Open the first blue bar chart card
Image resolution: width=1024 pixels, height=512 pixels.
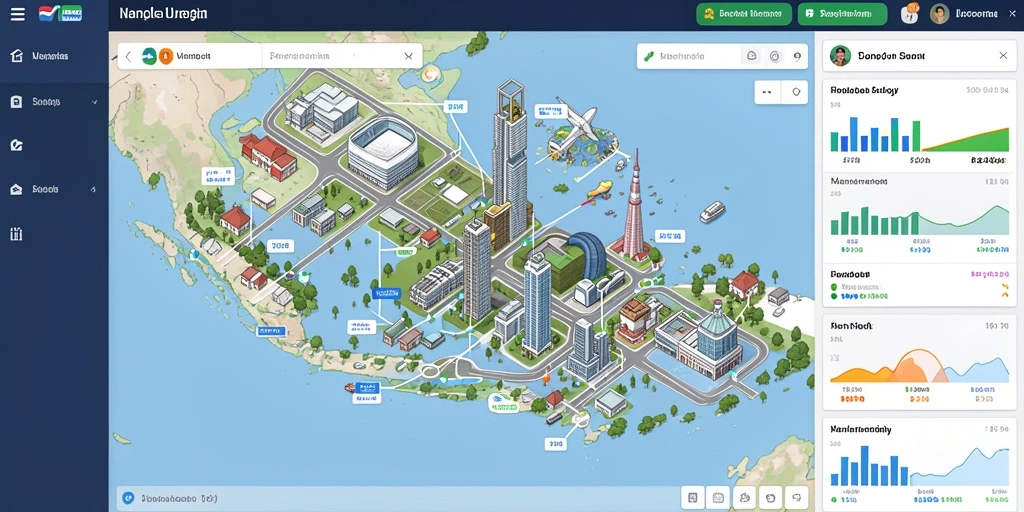click(919, 125)
